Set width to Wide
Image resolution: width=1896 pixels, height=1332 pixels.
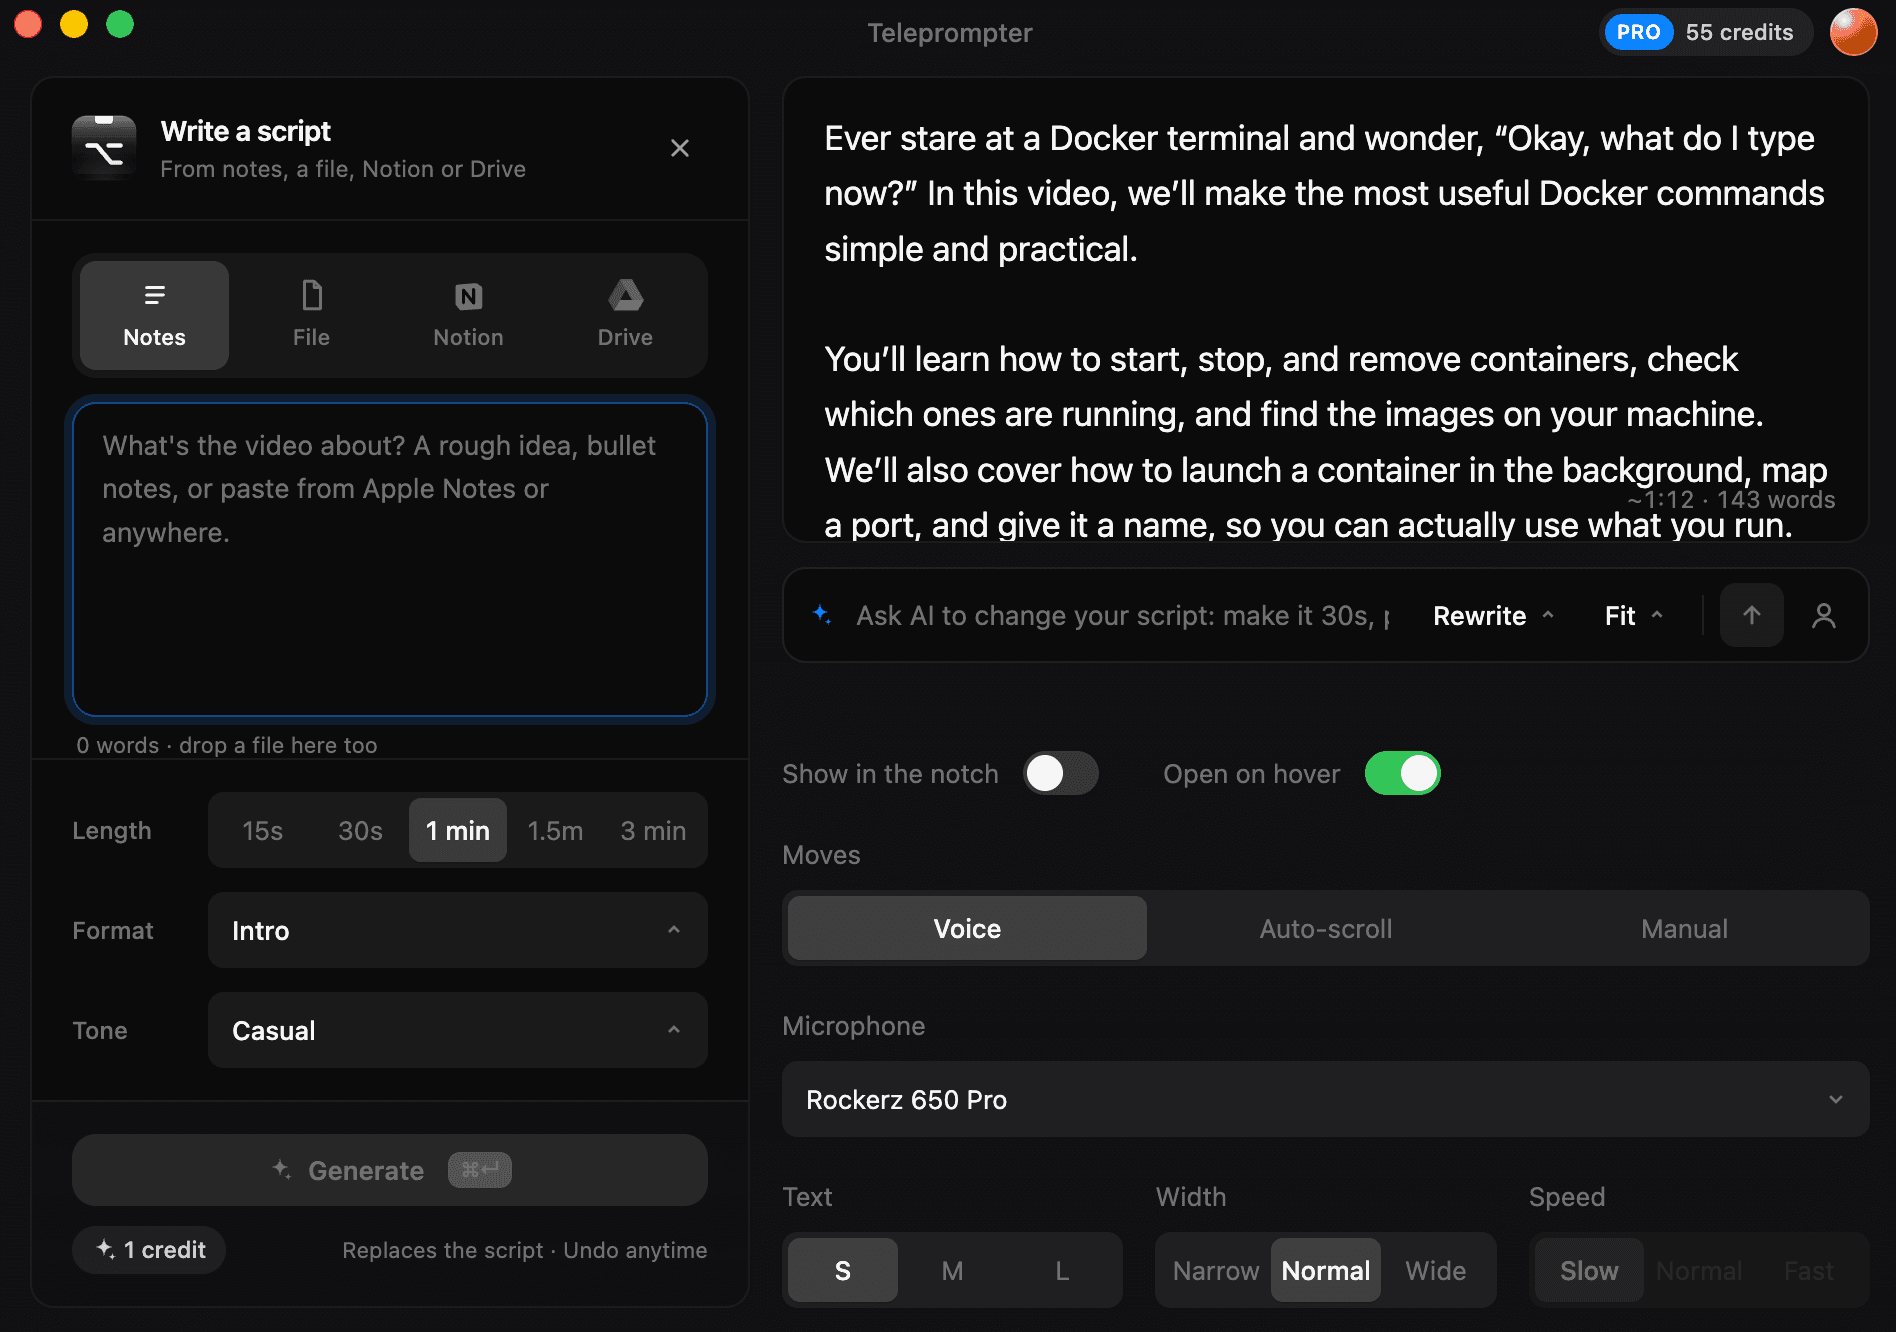[1436, 1270]
